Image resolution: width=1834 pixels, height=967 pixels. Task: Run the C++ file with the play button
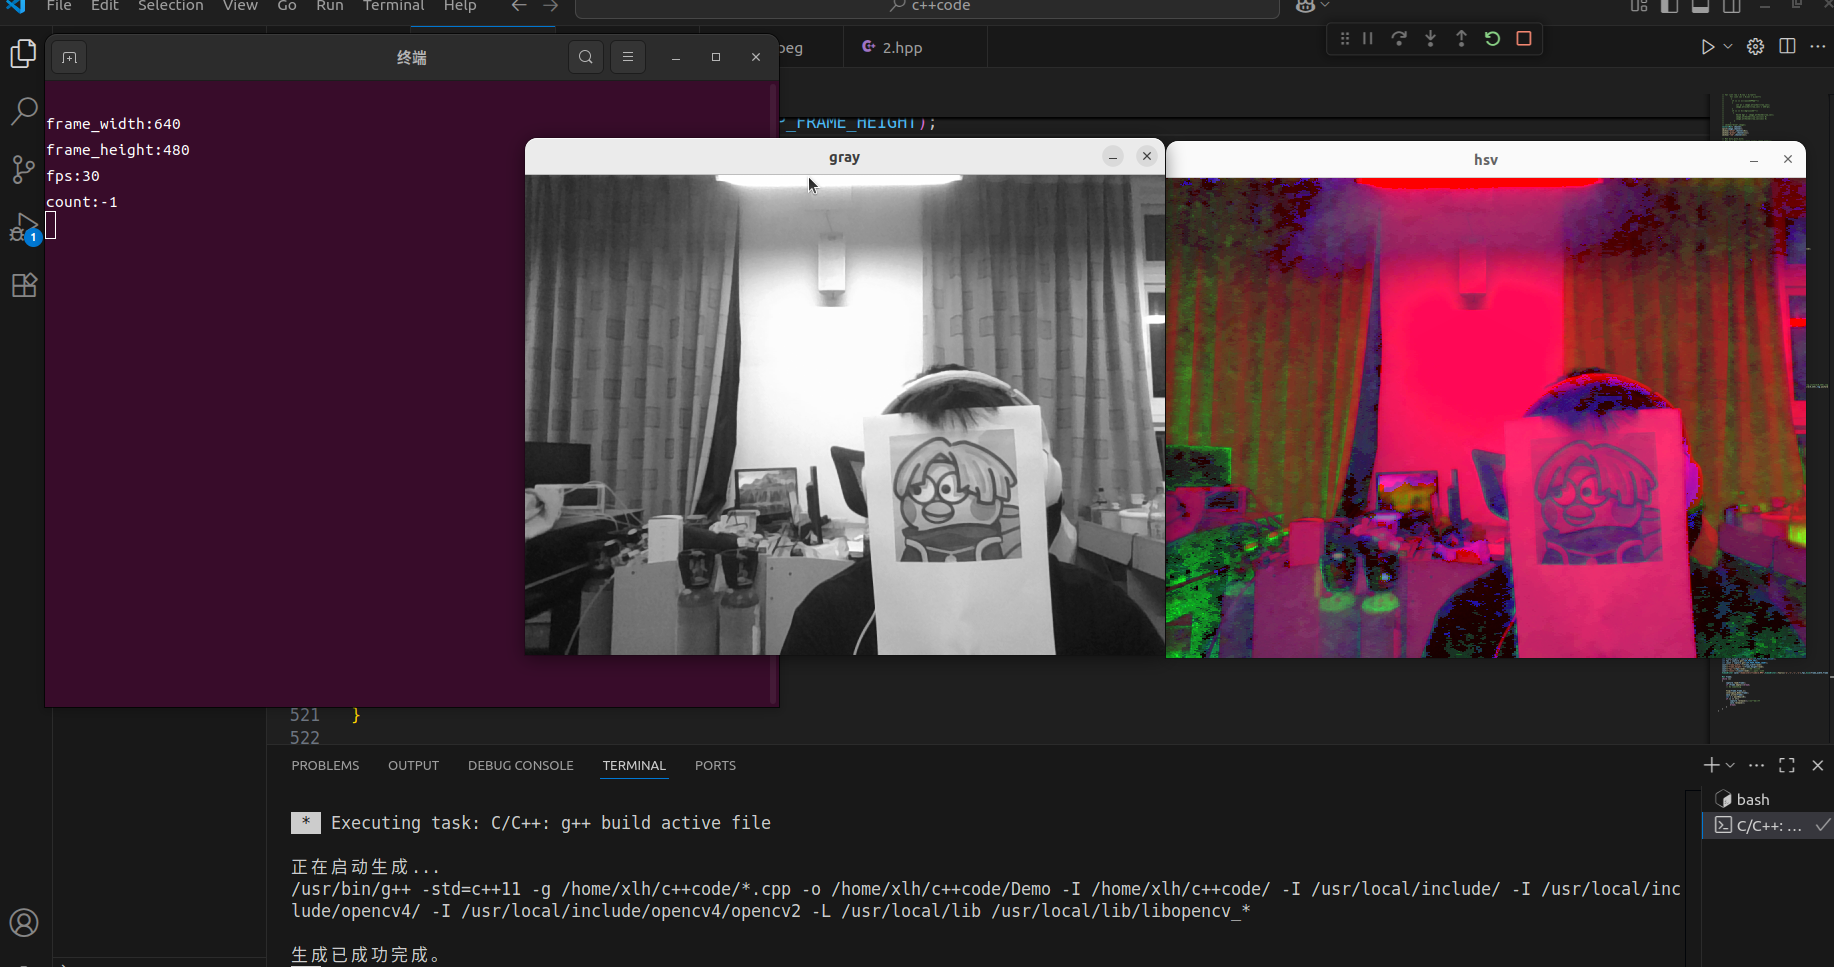tap(1707, 47)
